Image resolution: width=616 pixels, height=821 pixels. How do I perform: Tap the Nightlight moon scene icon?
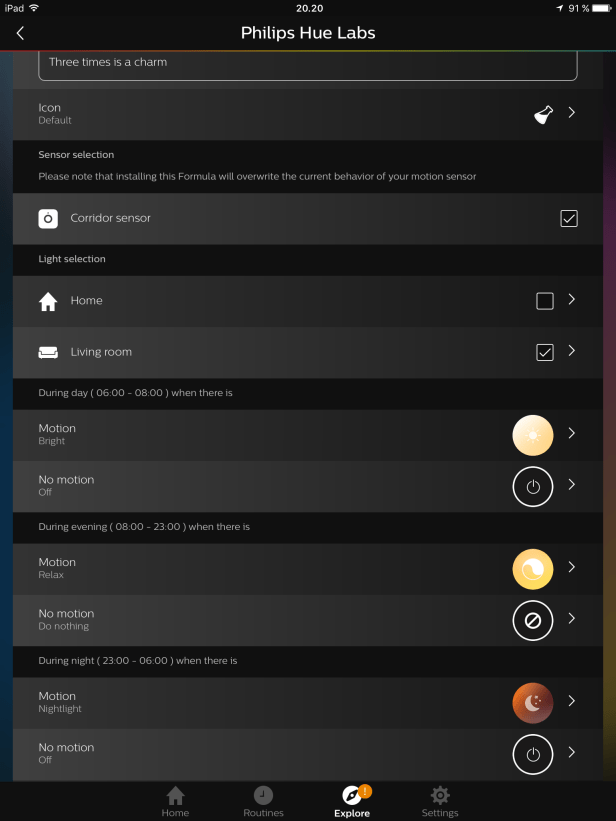pos(532,703)
